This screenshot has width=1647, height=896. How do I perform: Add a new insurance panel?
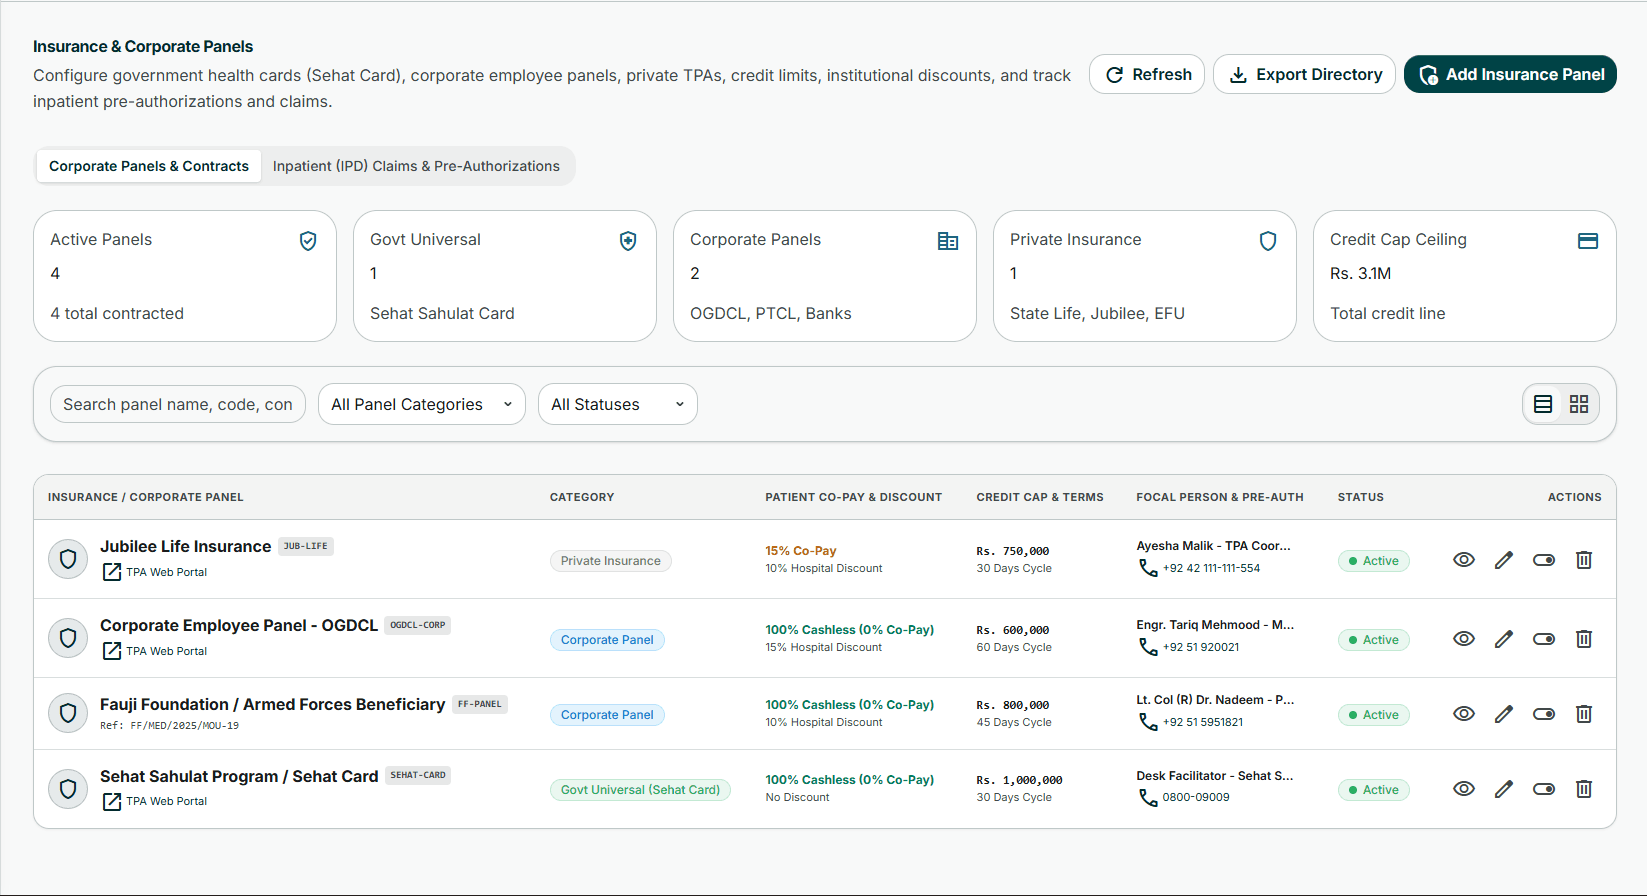(1510, 74)
